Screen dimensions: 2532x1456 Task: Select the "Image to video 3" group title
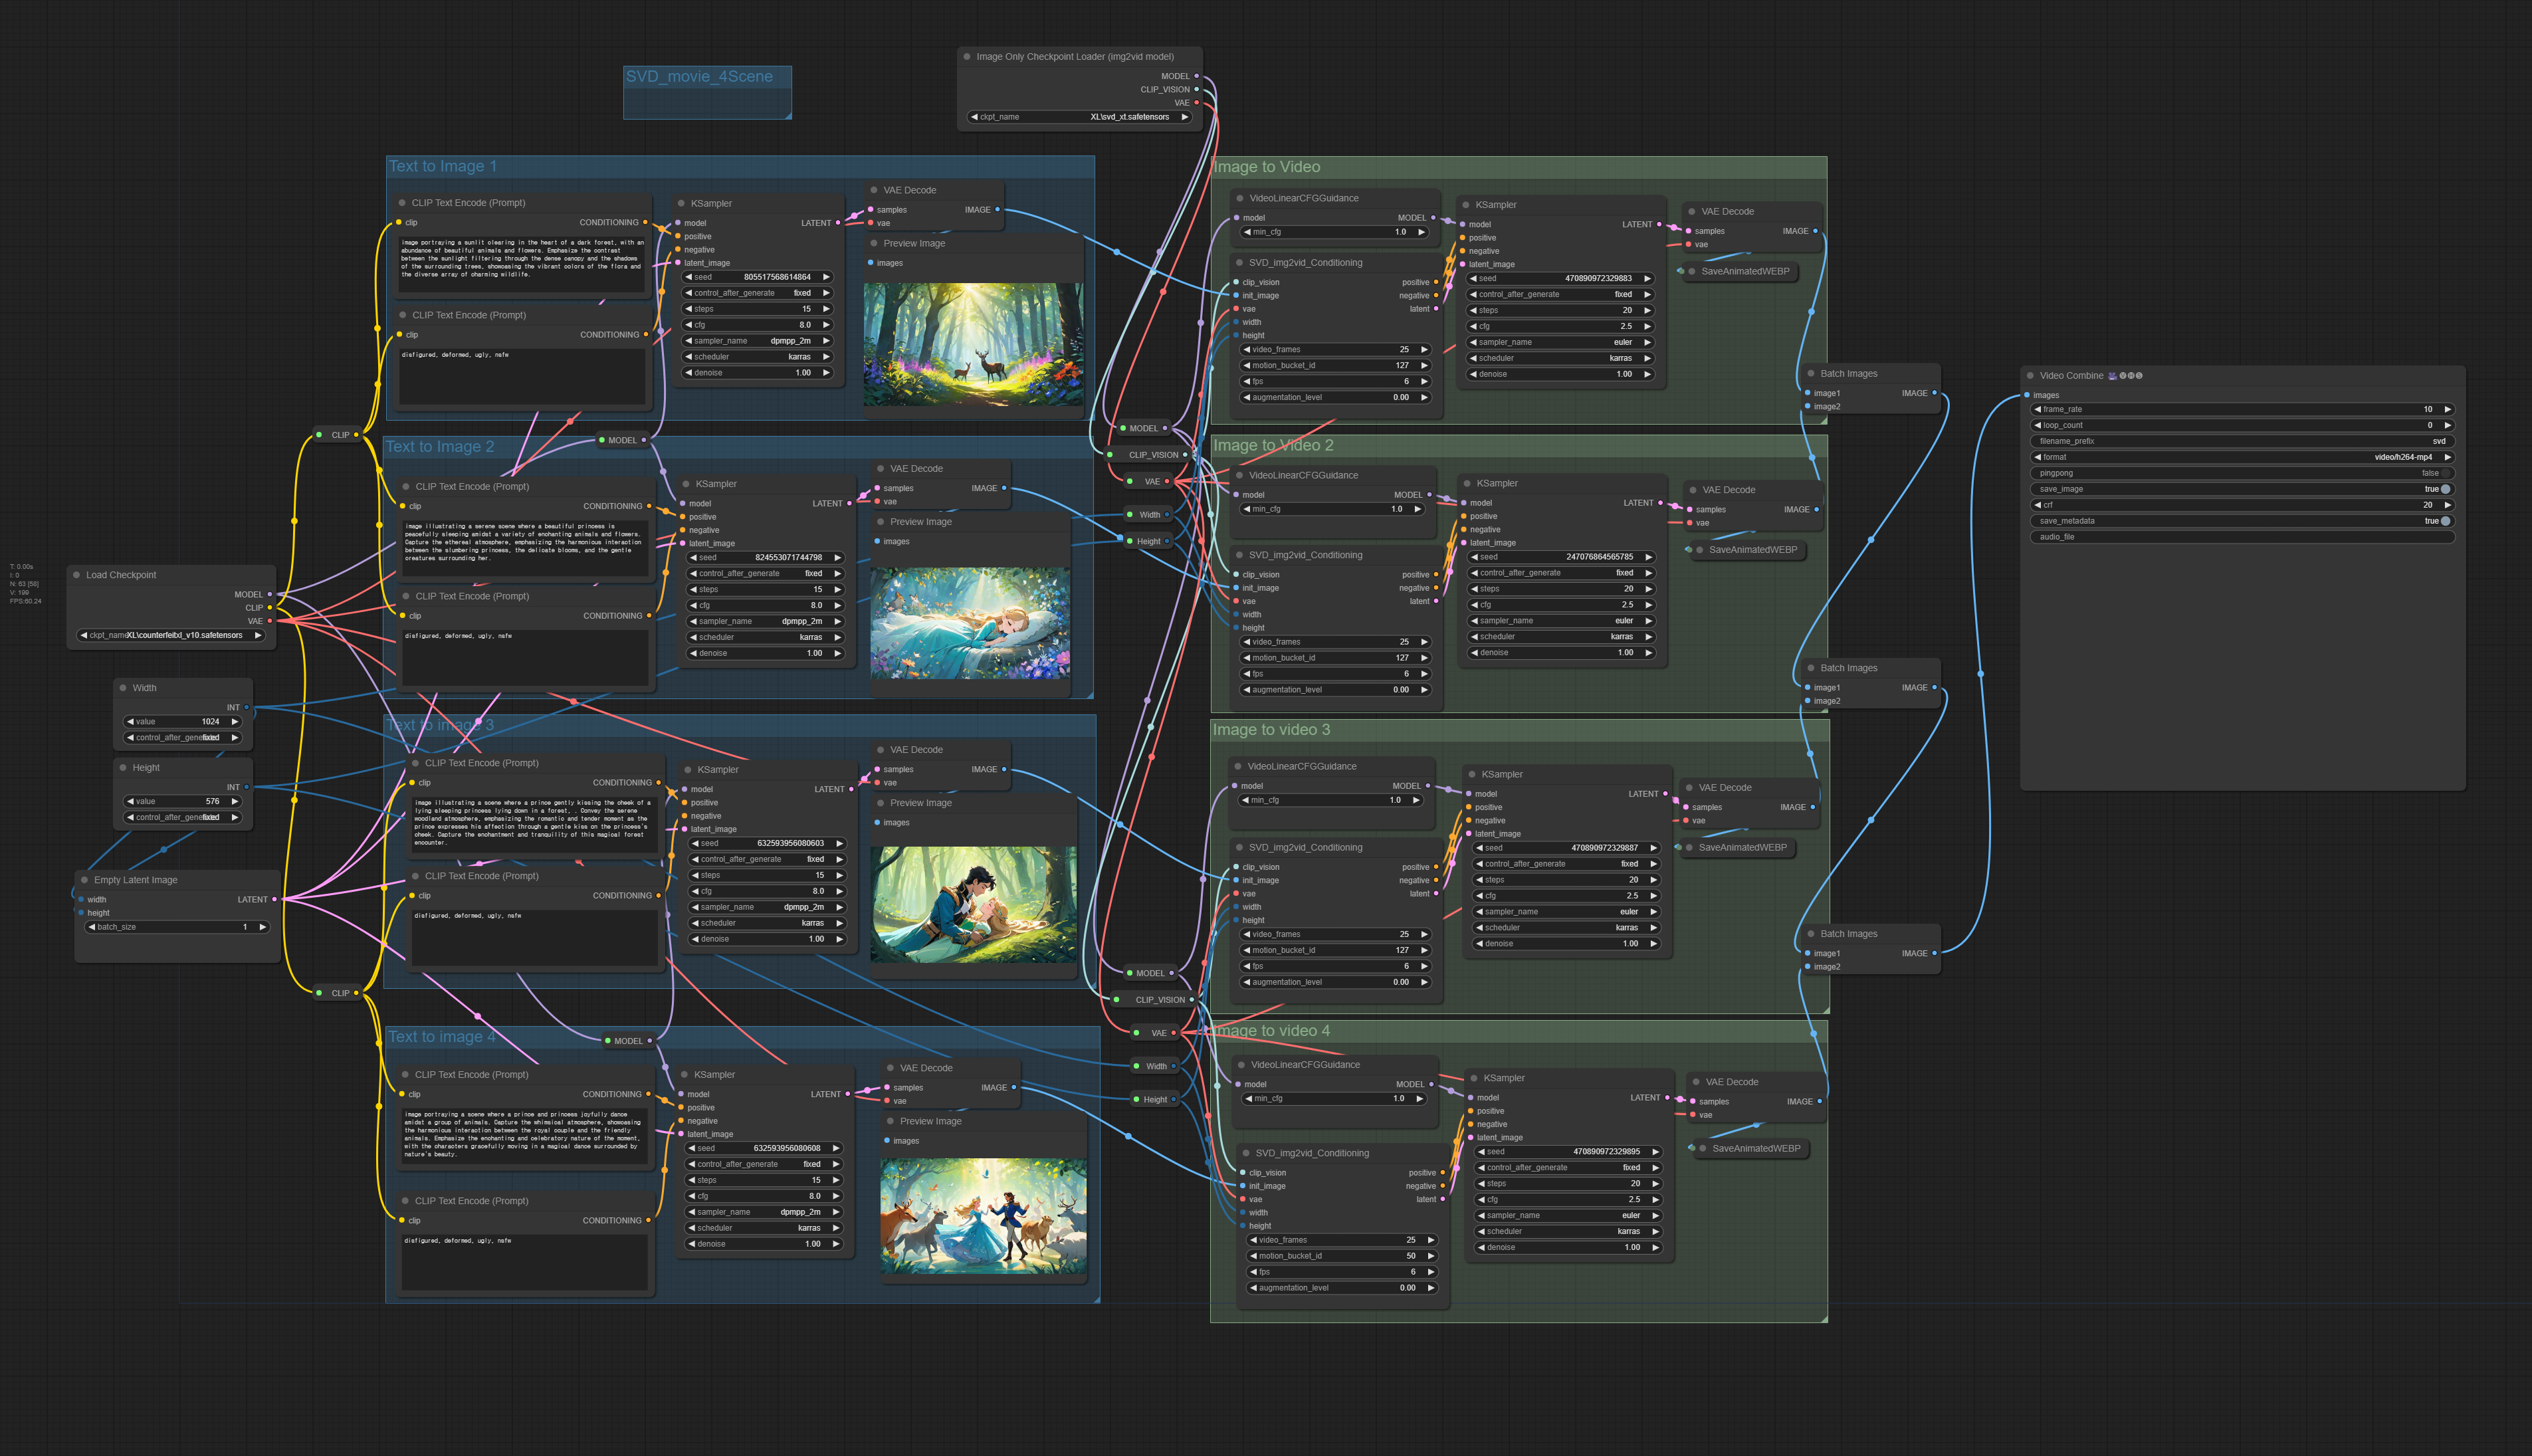[1271, 730]
